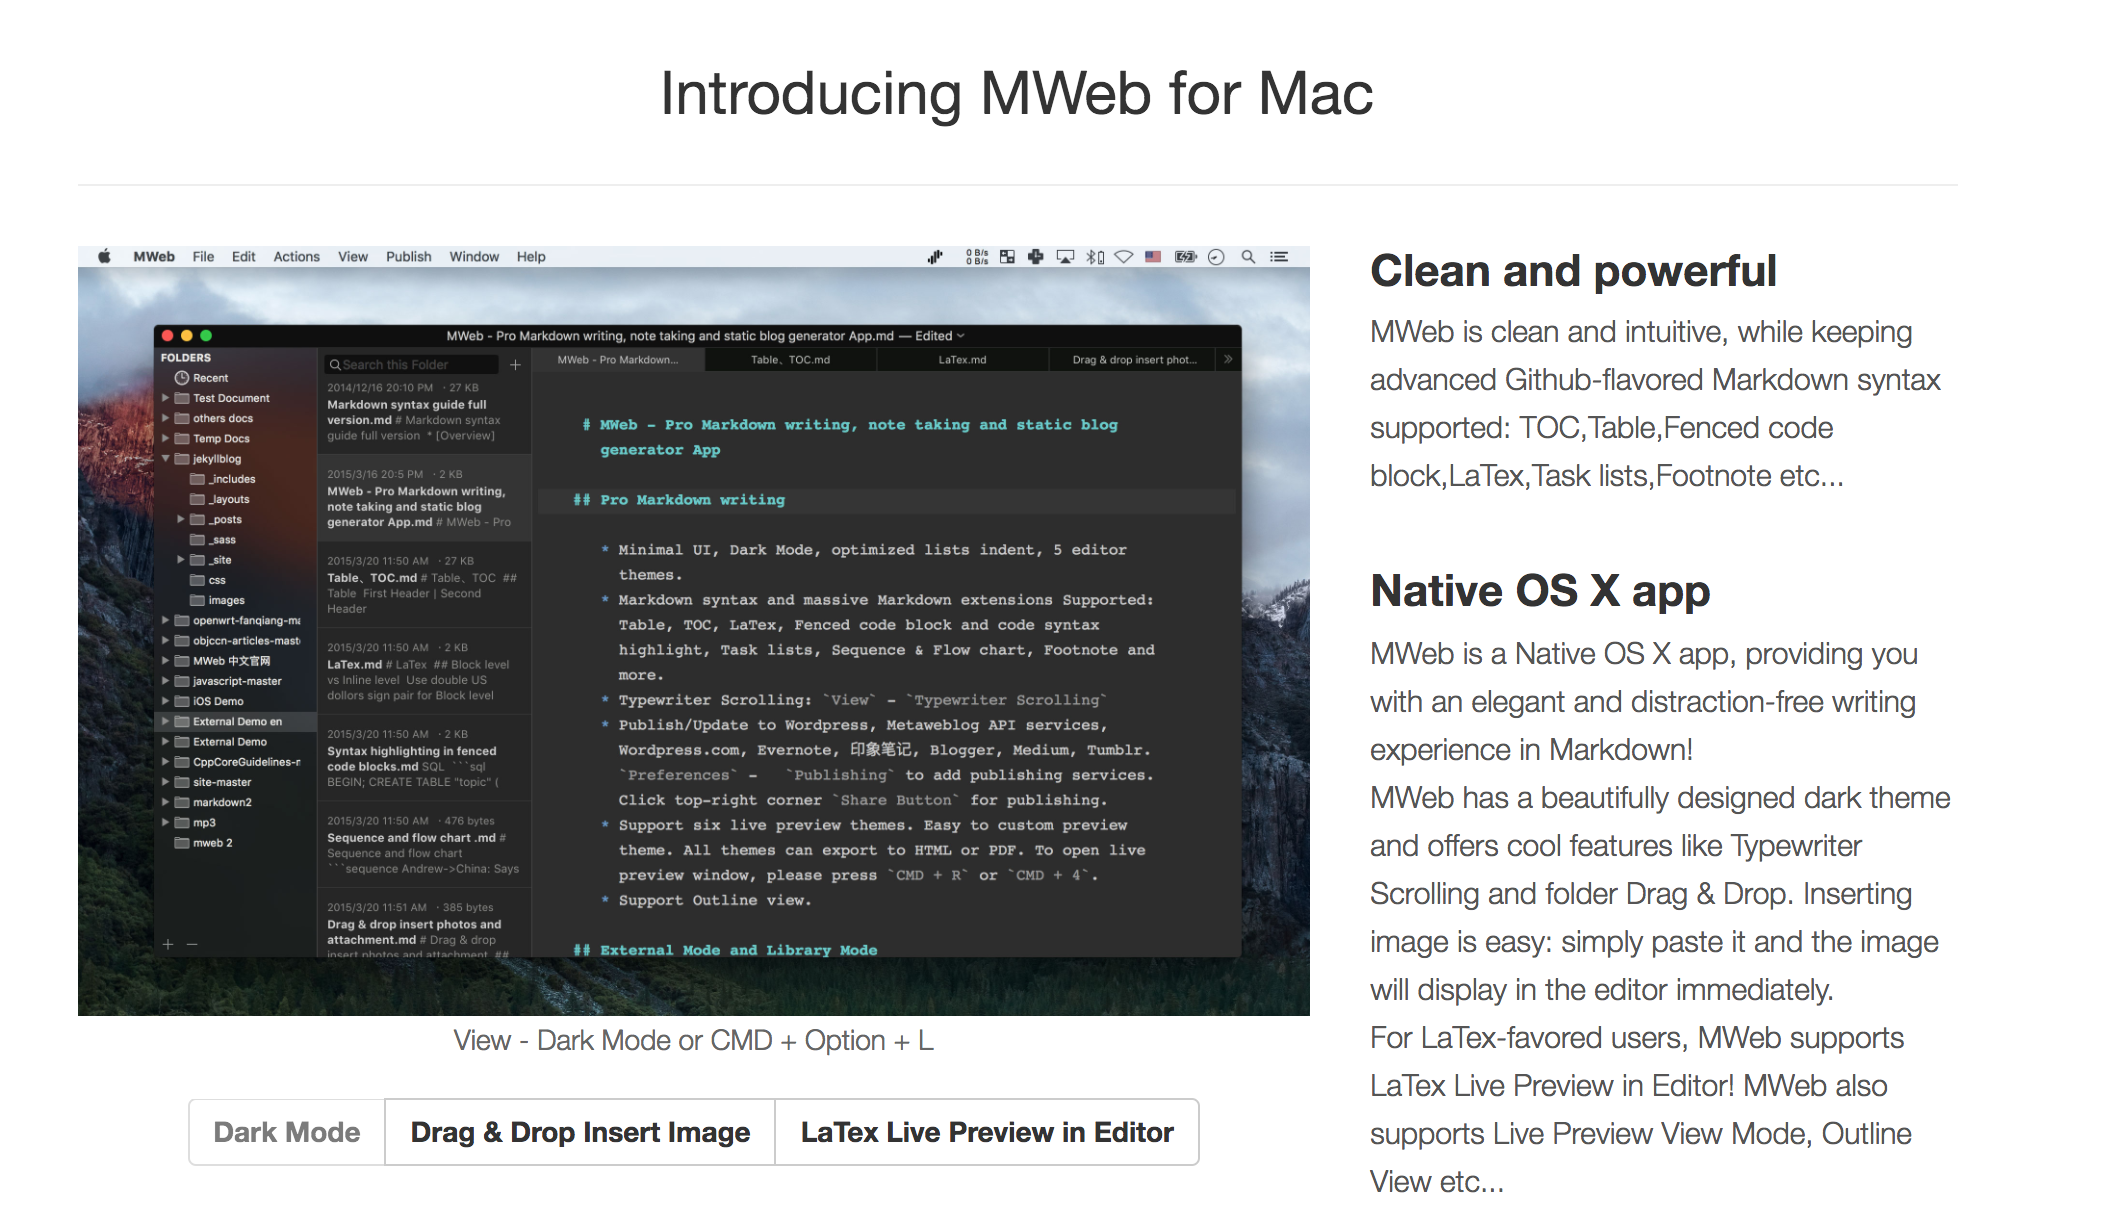Click the clock icon in the menu bar
2122x1224 pixels.
point(1216,257)
